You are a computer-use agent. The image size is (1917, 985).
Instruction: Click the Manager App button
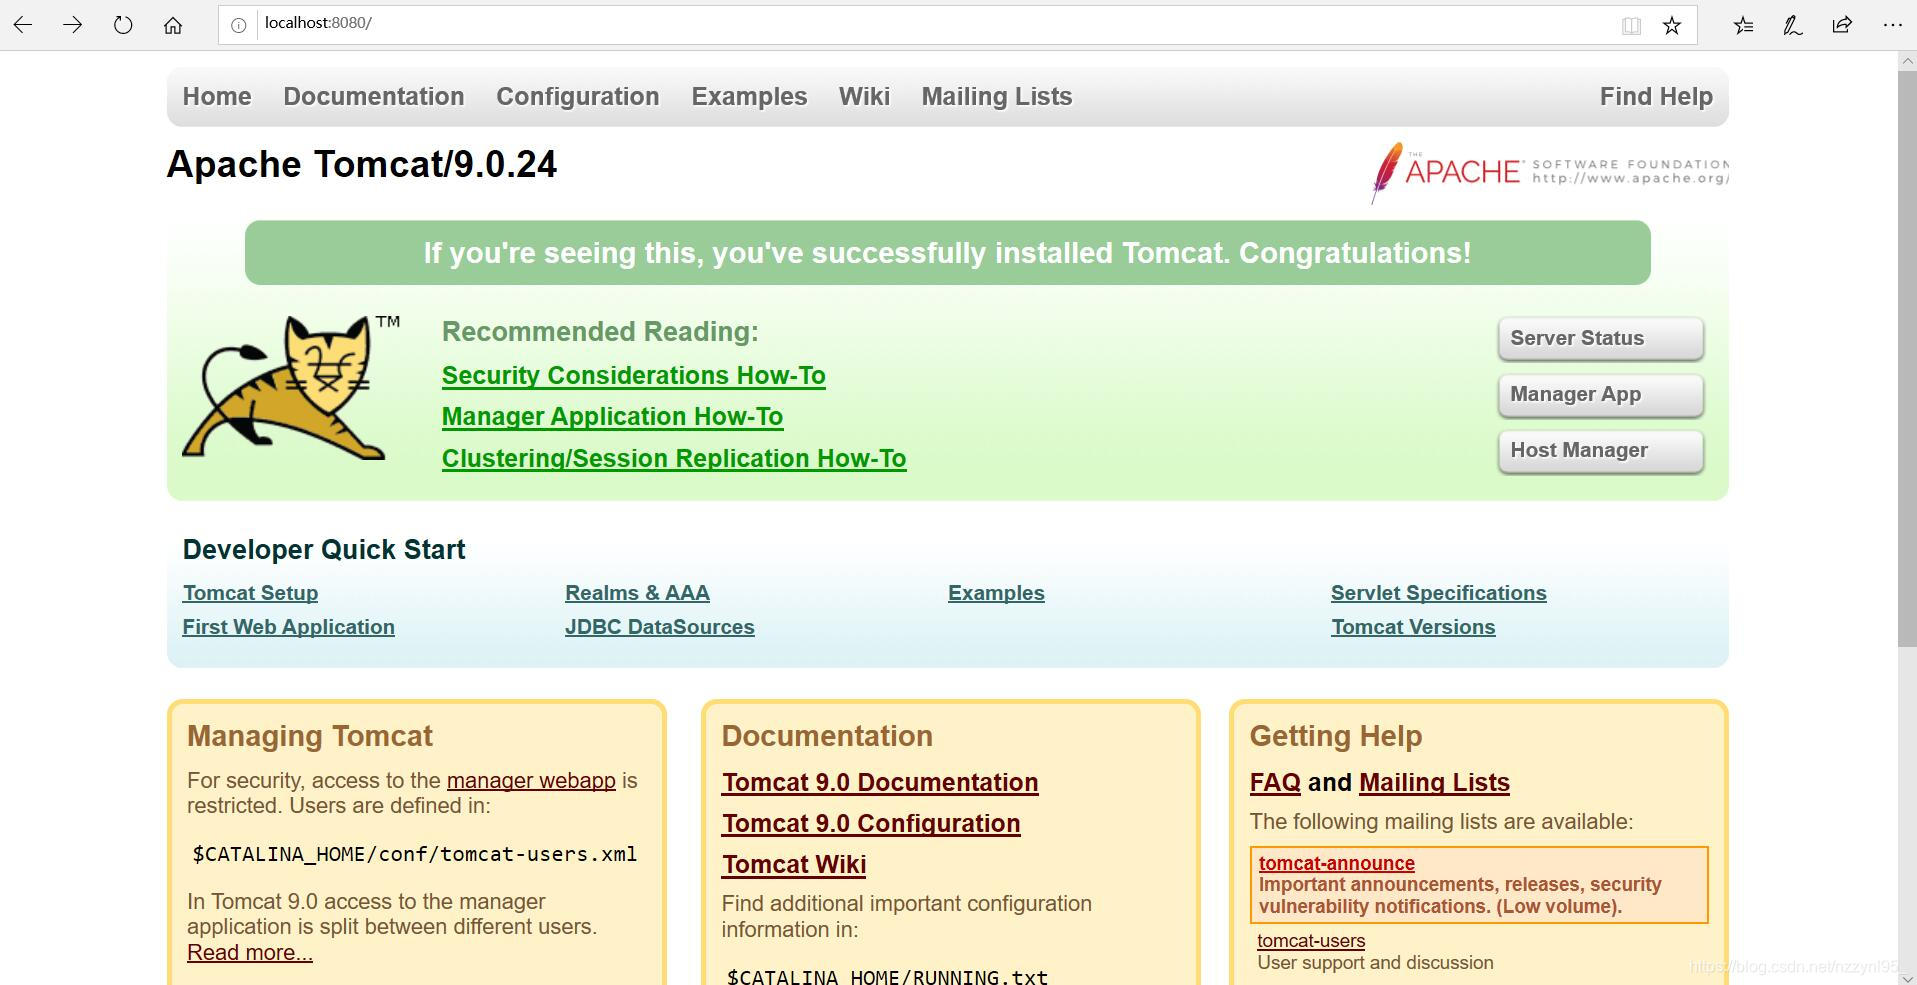point(1600,395)
